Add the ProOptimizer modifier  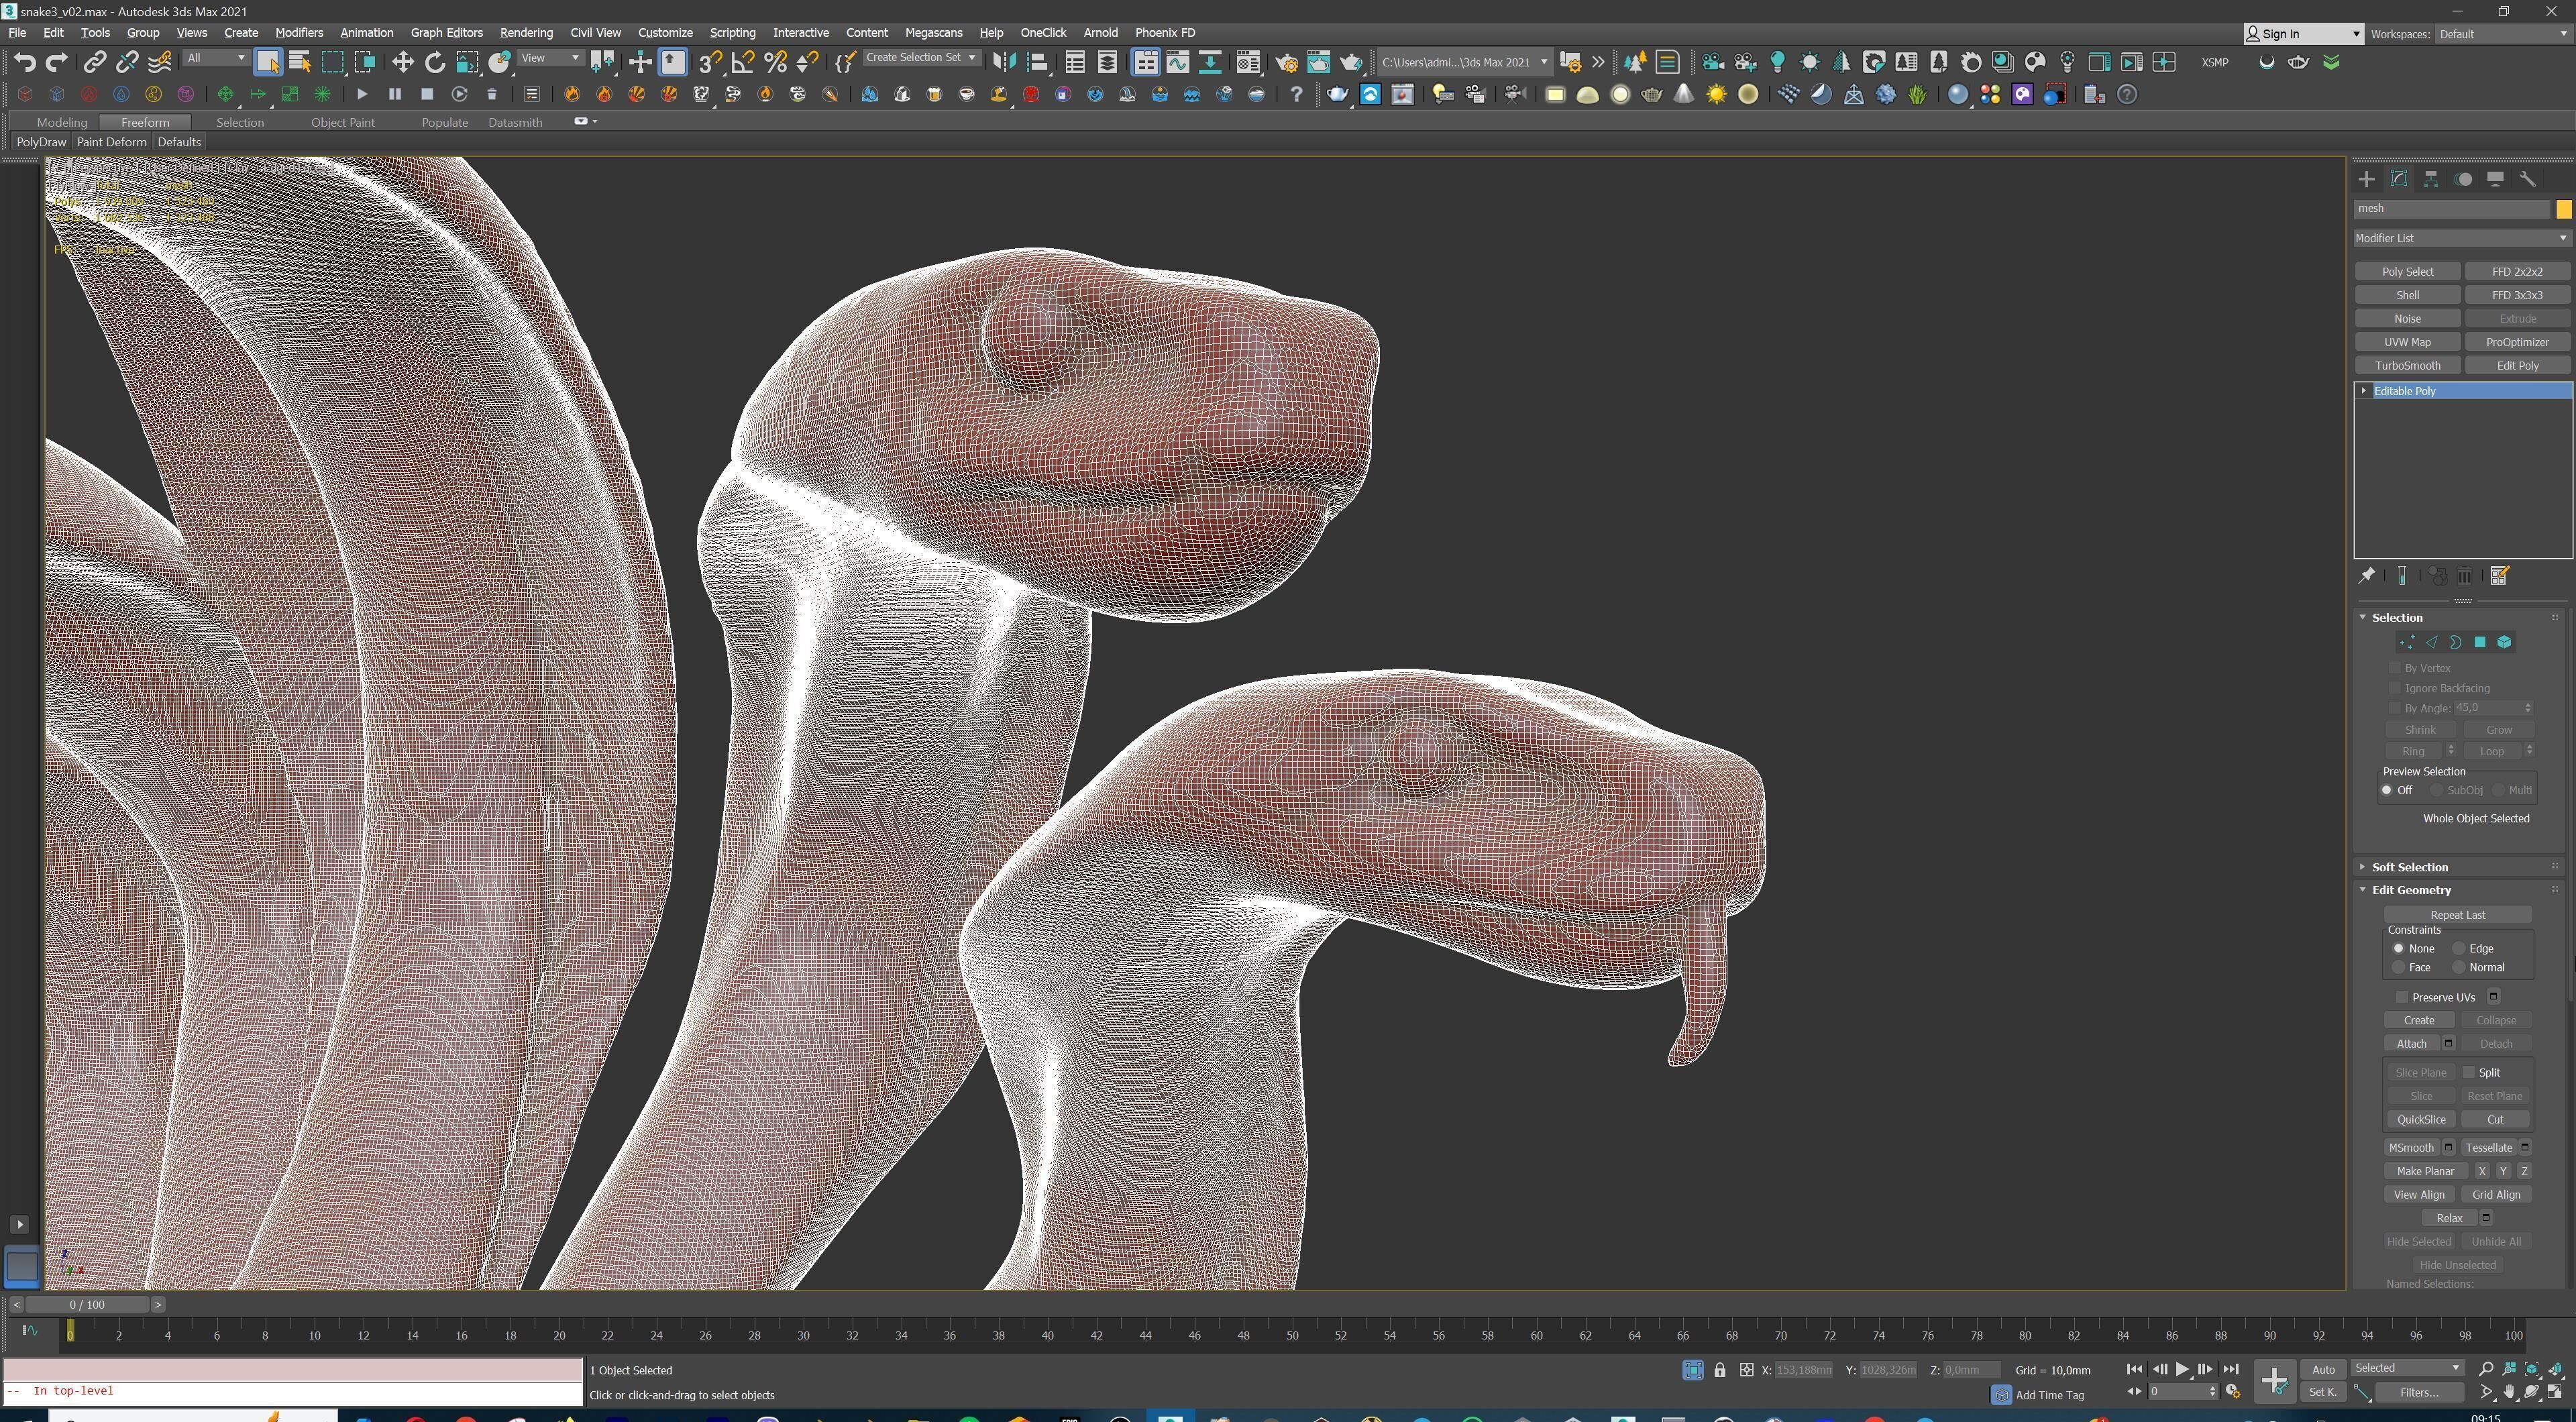tap(2517, 342)
